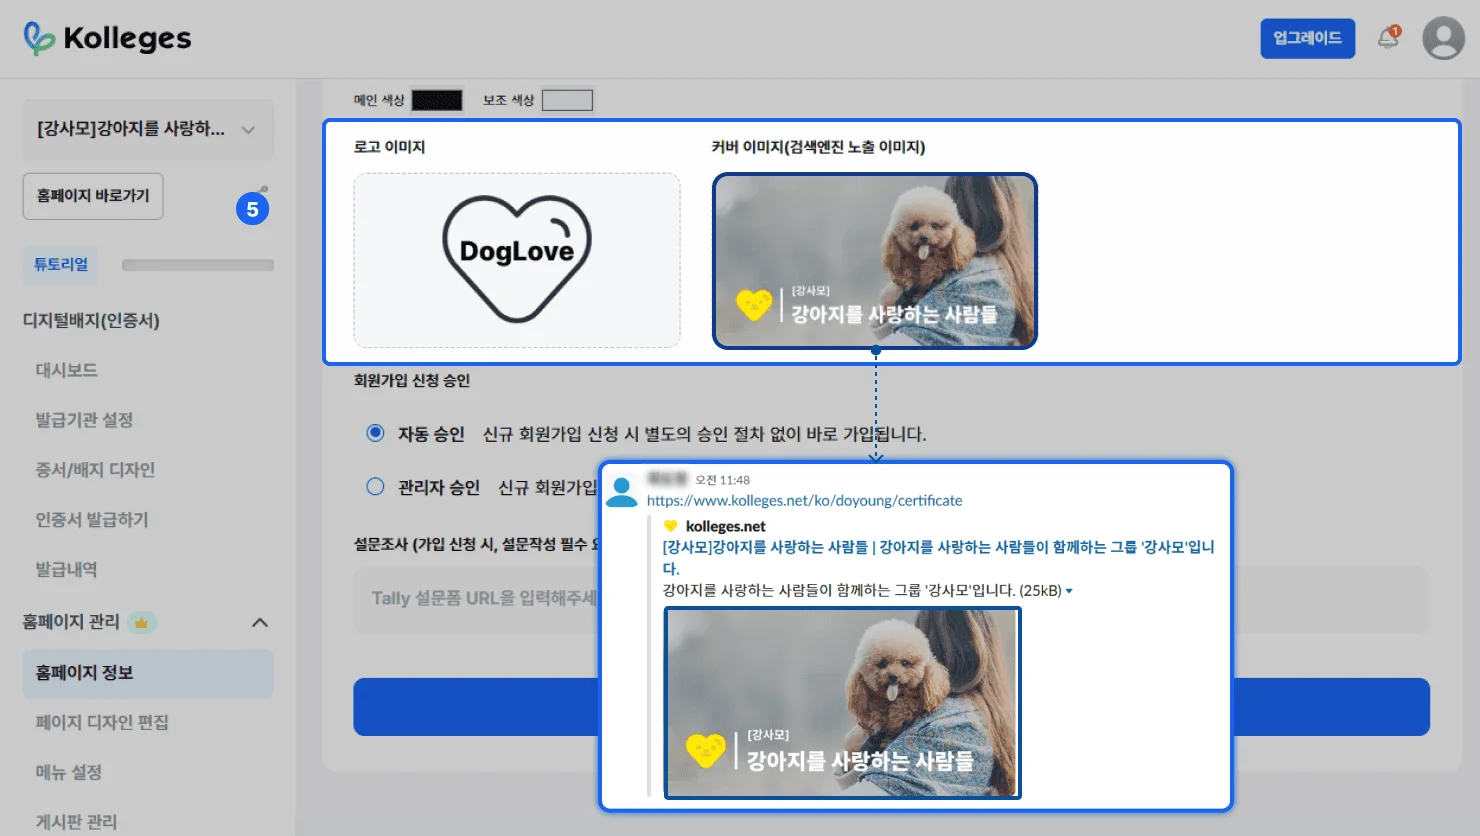The width and height of the screenshot is (1480, 836).
Task: Open the kolleges.net certificate URL link
Action: point(805,500)
